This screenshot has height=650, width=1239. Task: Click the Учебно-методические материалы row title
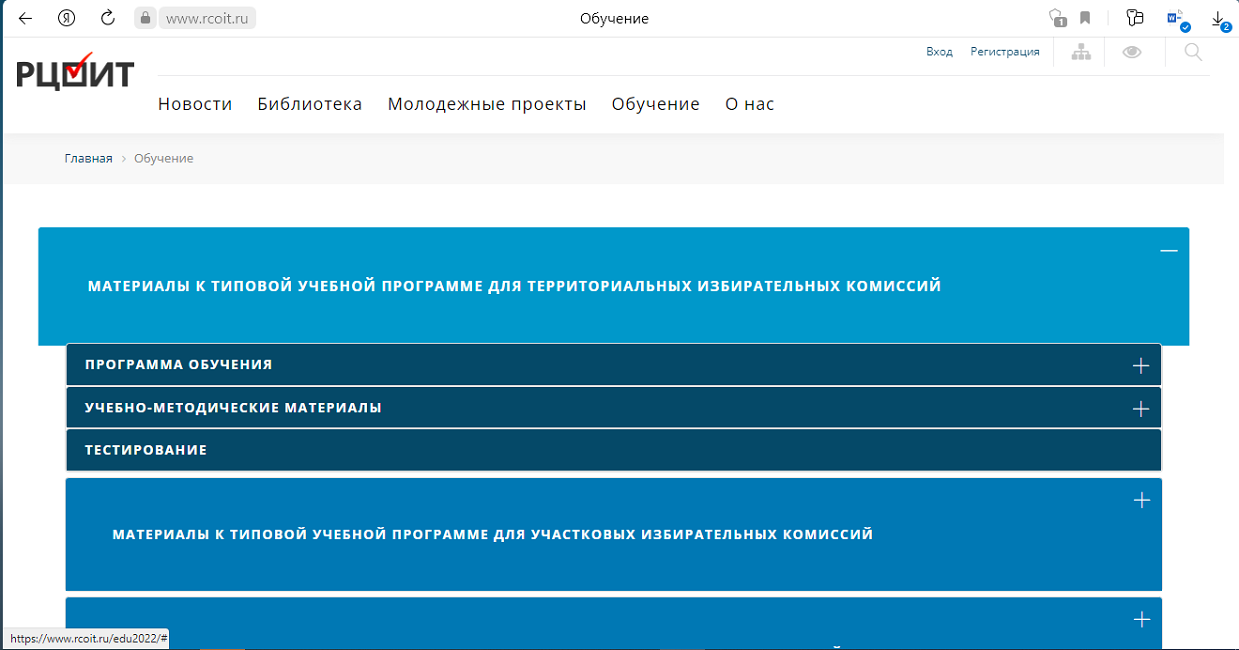pos(233,408)
